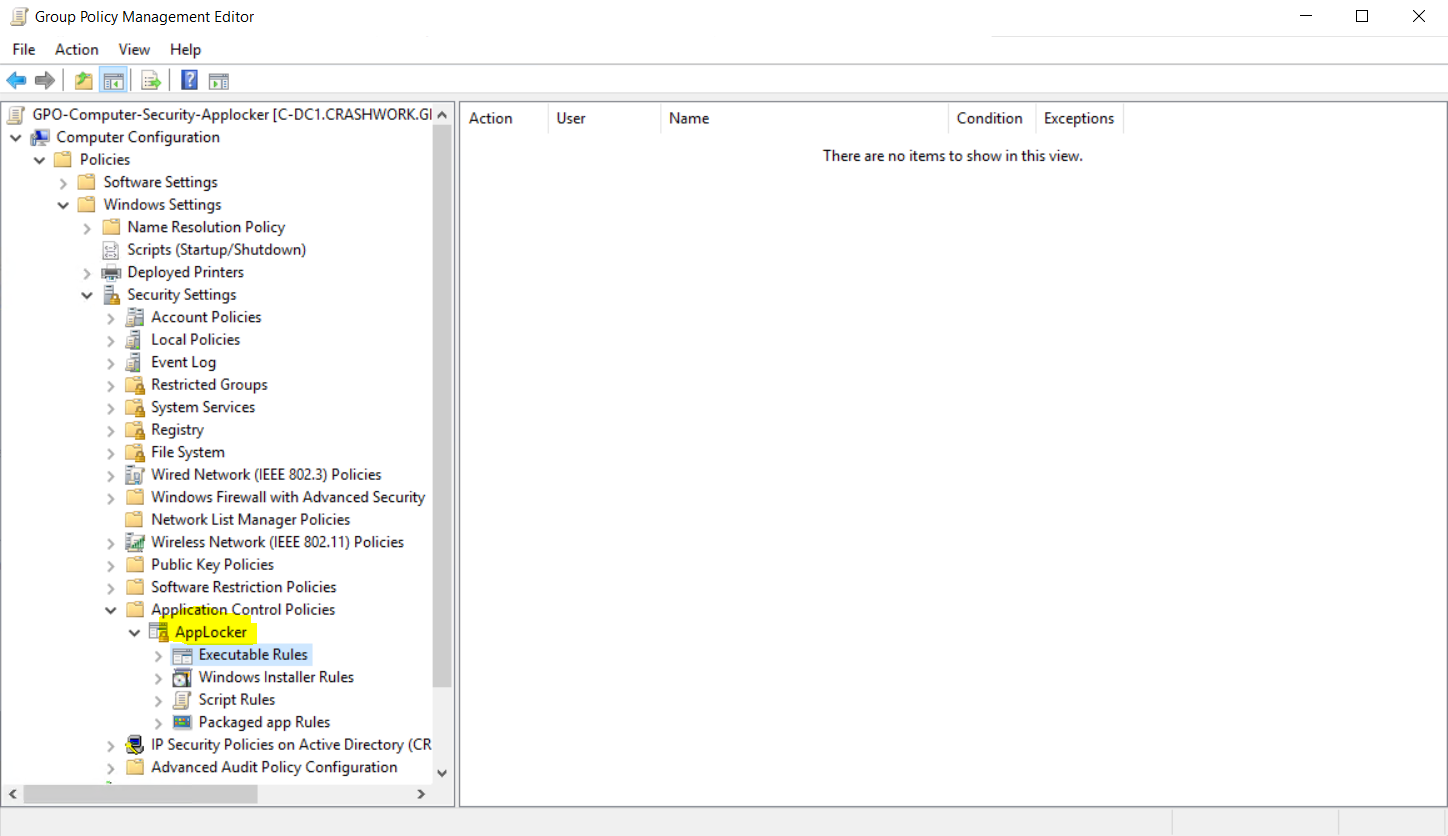This screenshot has height=836, width=1448.
Task: Click tree pane horizontal scrollbar right arrow
Action: pyautogui.click(x=421, y=794)
